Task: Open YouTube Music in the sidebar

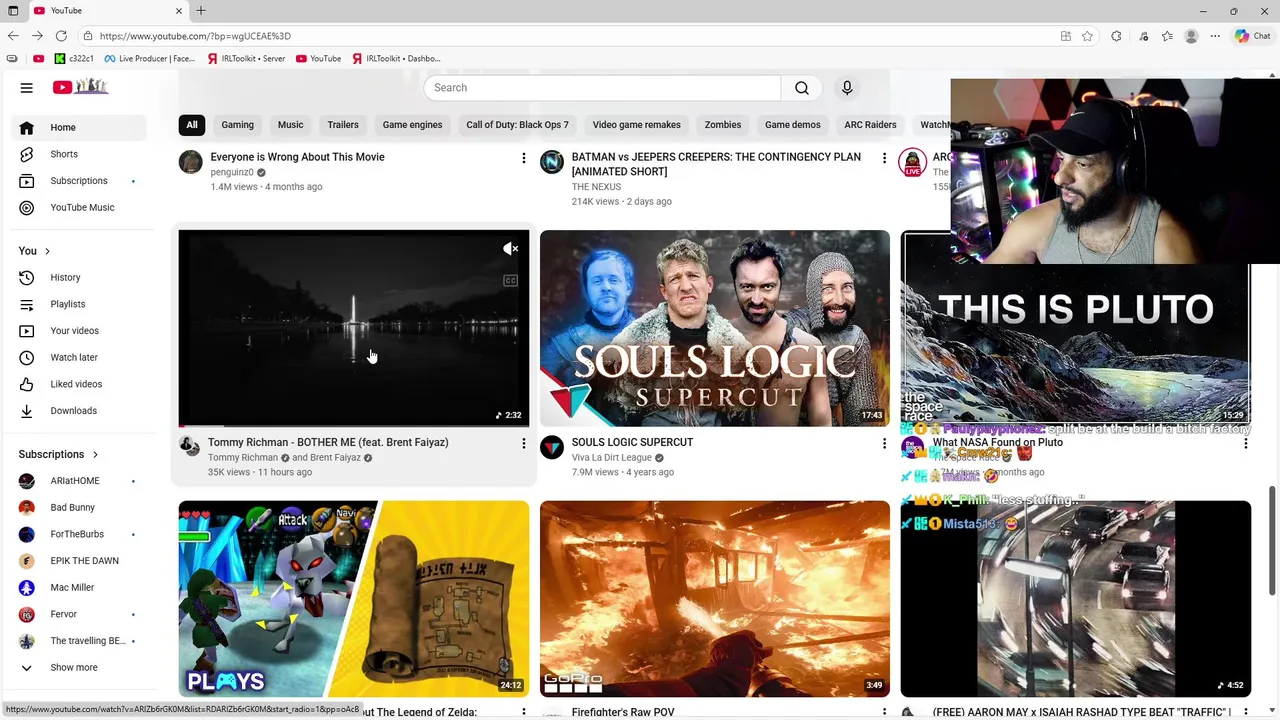Action: [78, 207]
